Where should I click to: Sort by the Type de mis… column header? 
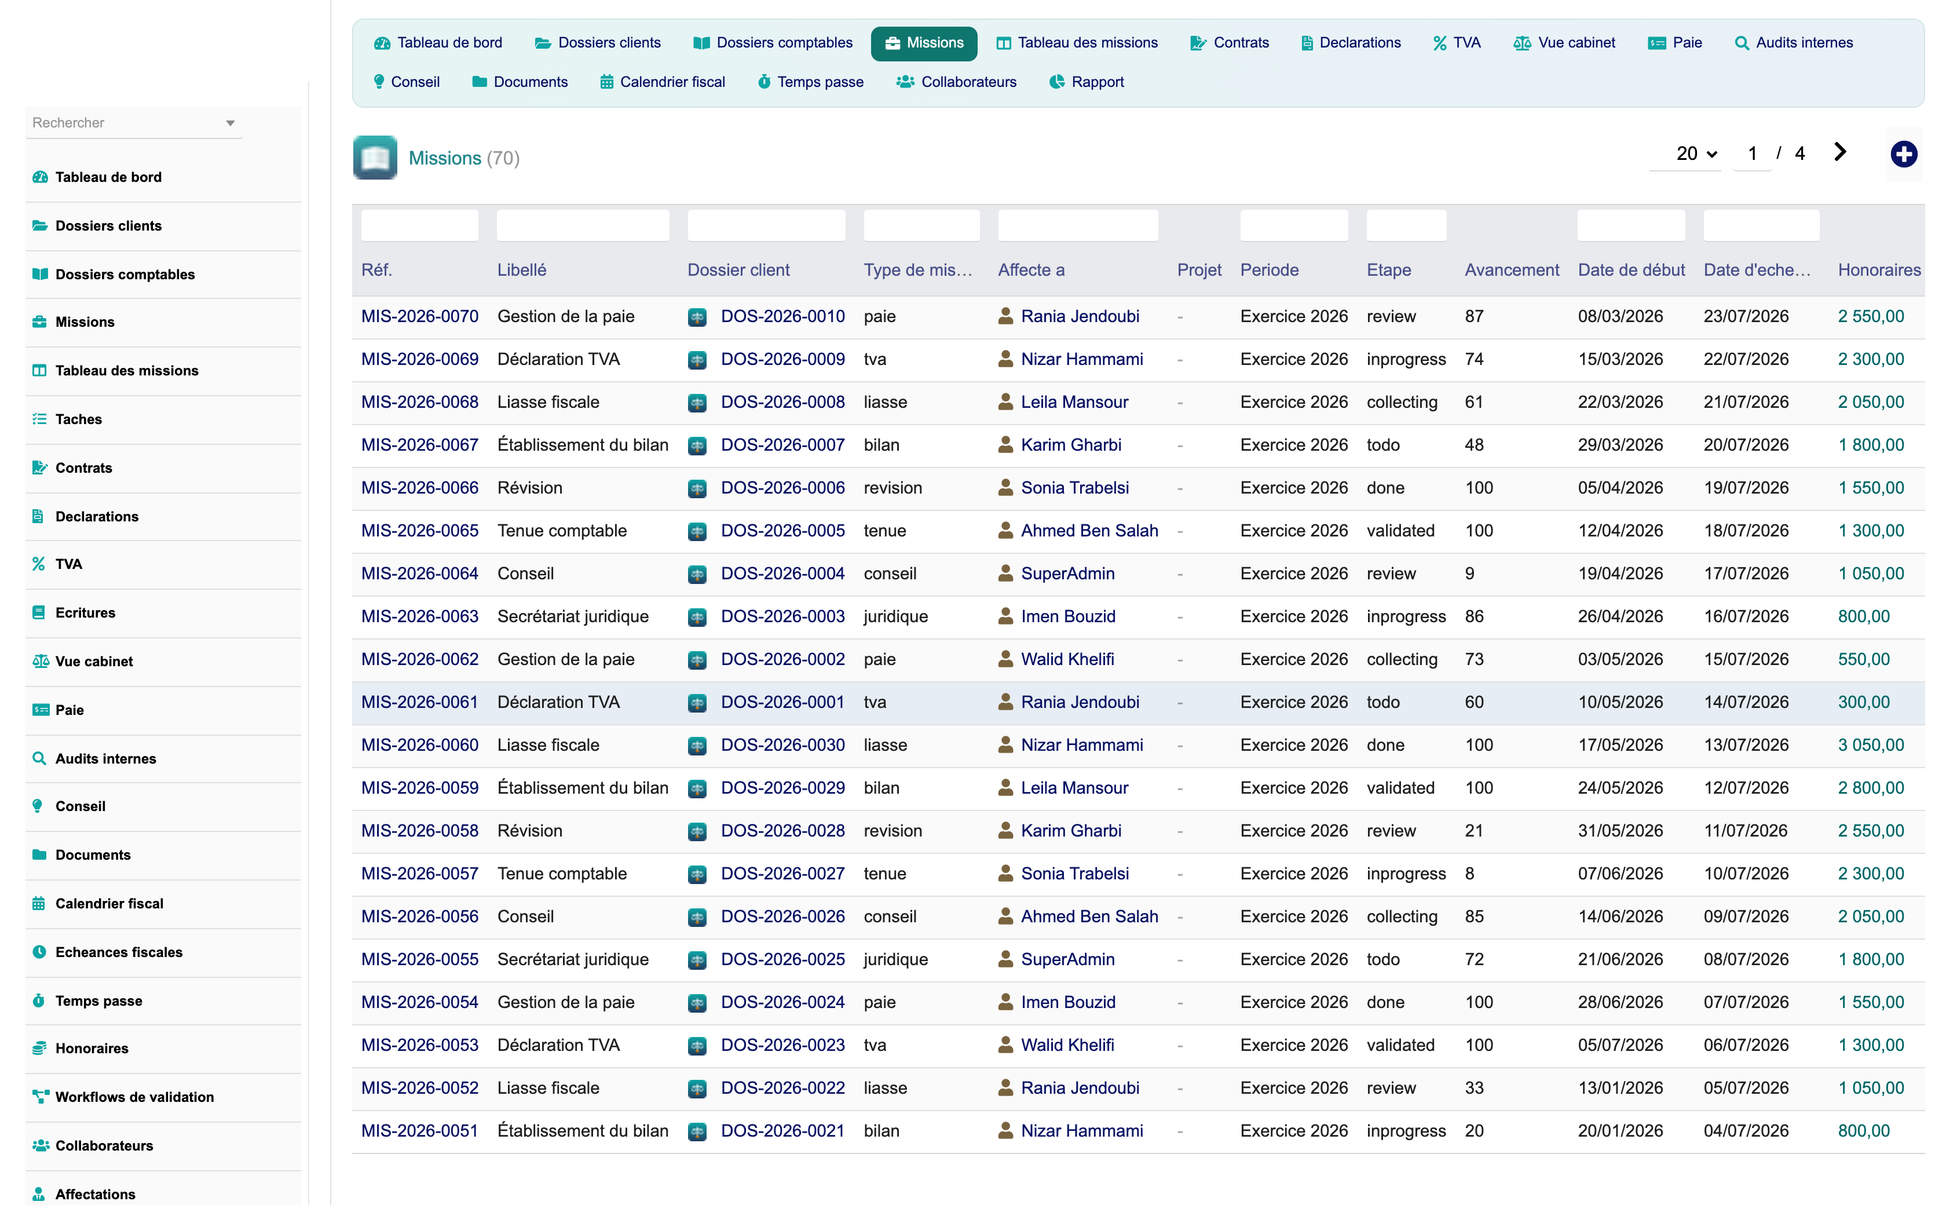pos(918,270)
